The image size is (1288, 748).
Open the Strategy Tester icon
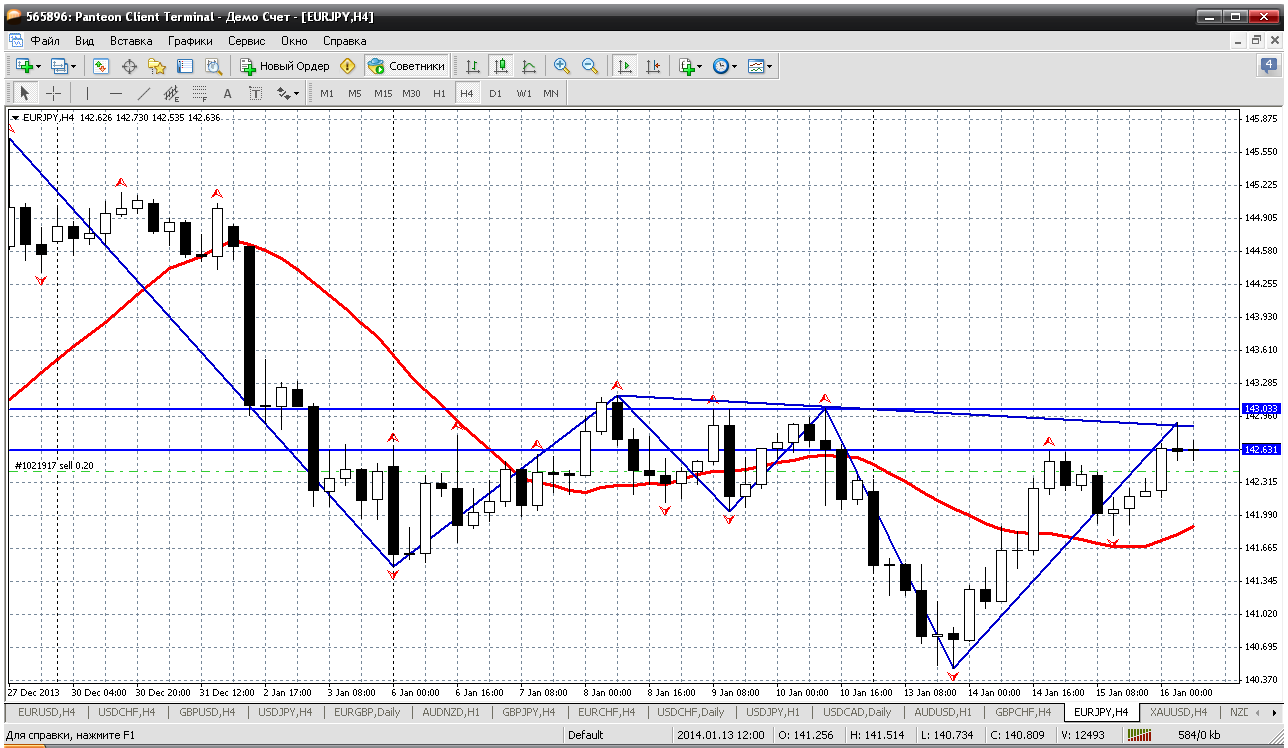point(213,66)
